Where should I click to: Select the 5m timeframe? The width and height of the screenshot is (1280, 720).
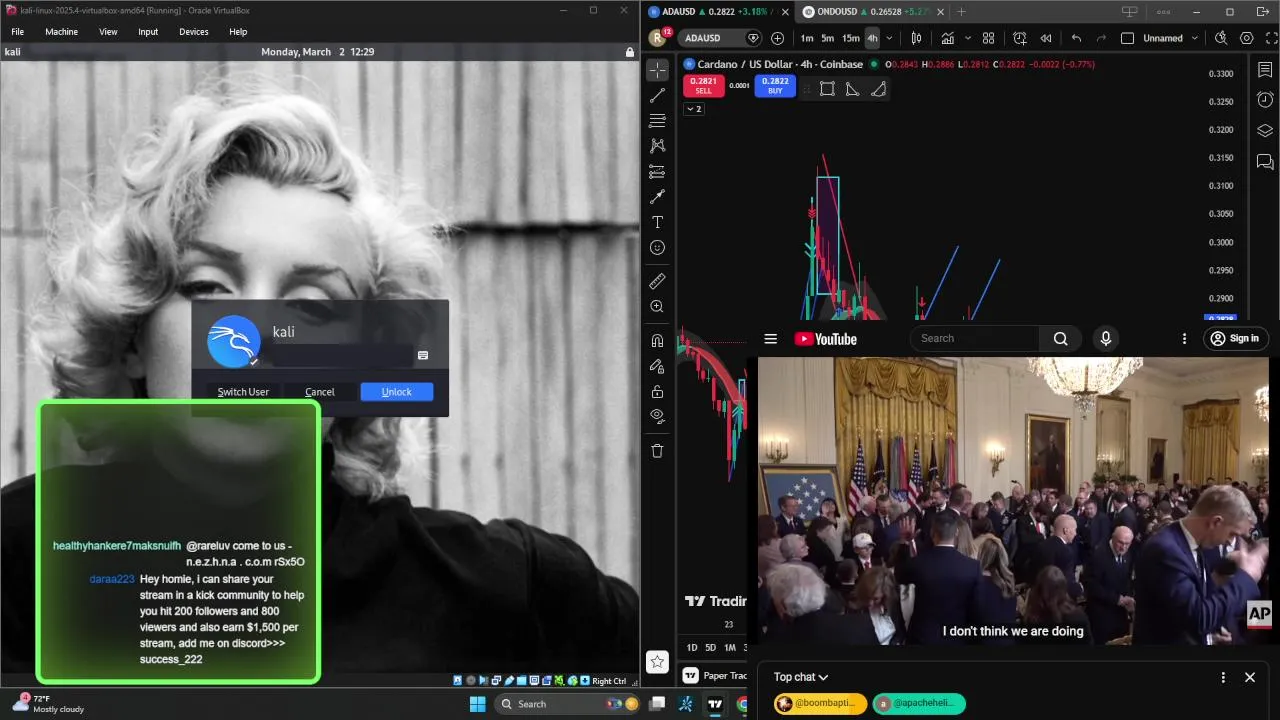tap(828, 38)
